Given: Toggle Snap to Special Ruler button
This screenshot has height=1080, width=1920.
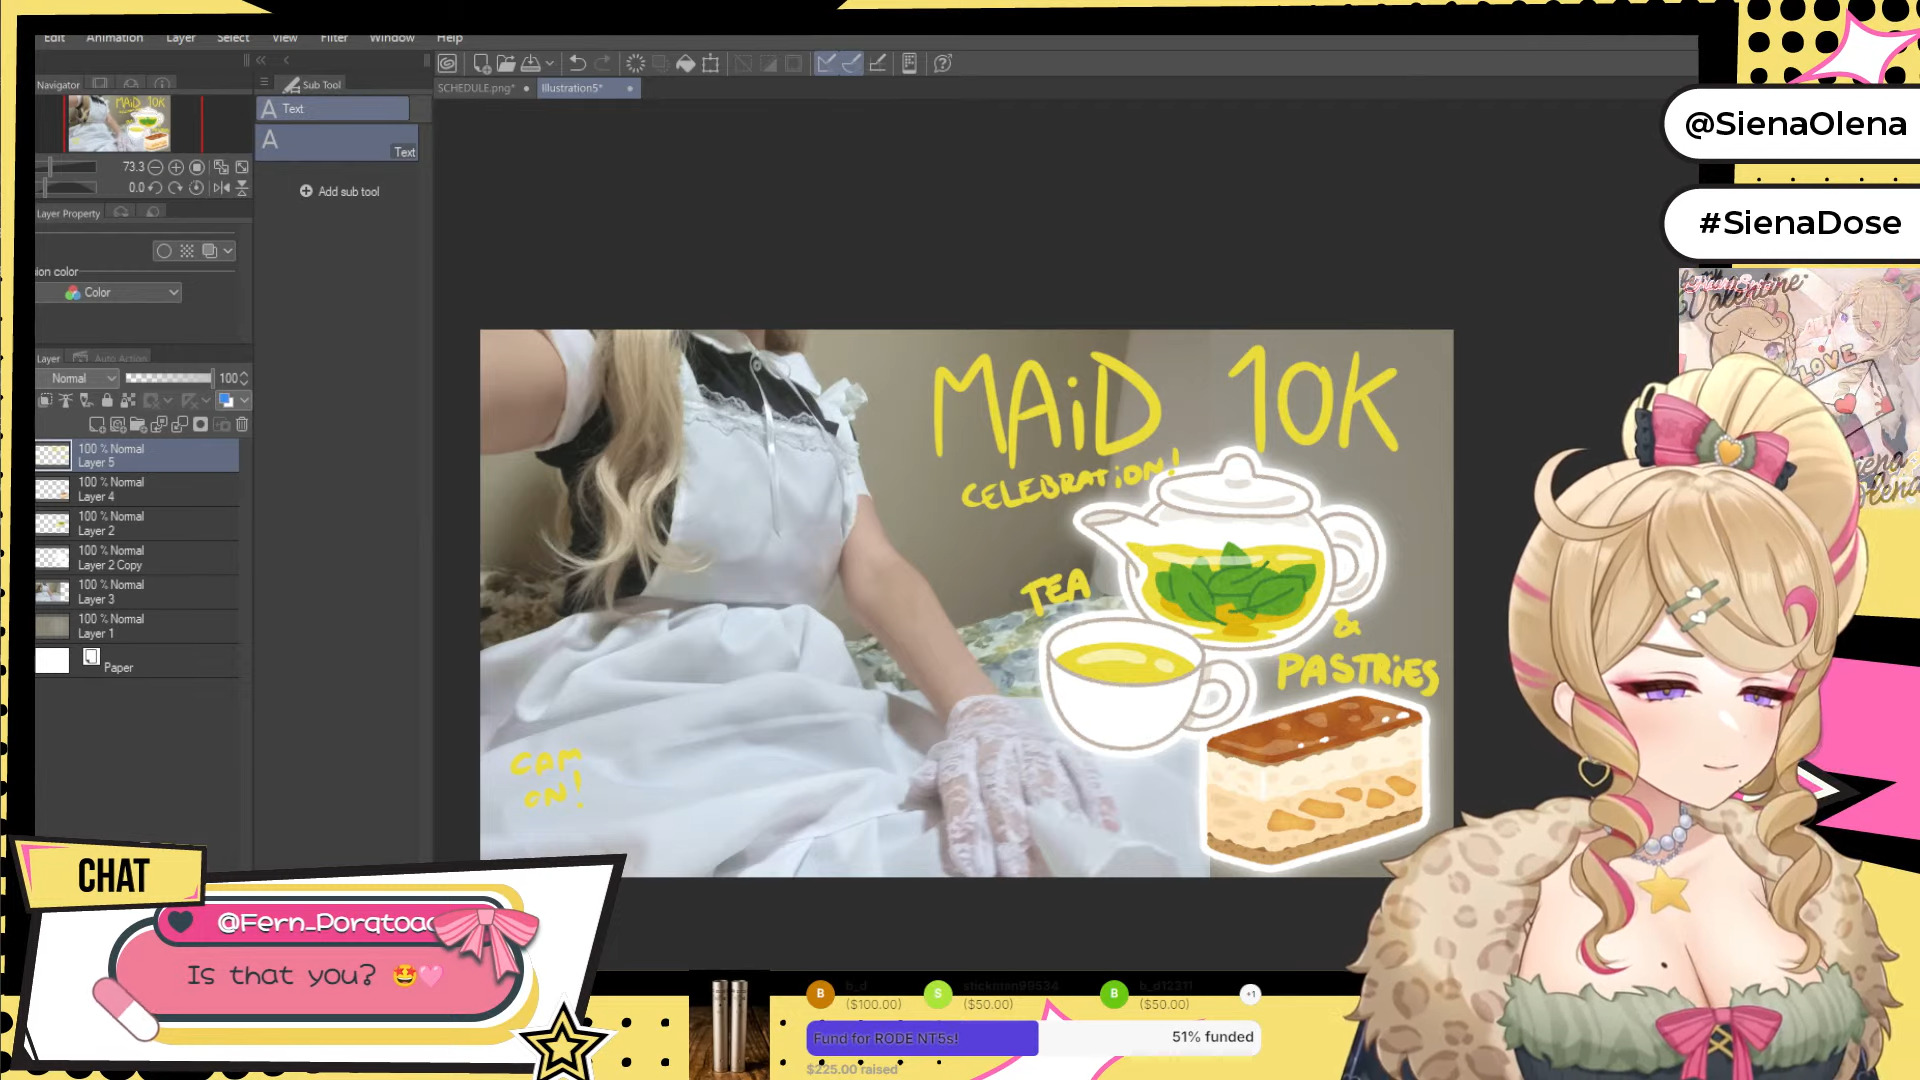Looking at the screenshot, I should pos(851,64).
